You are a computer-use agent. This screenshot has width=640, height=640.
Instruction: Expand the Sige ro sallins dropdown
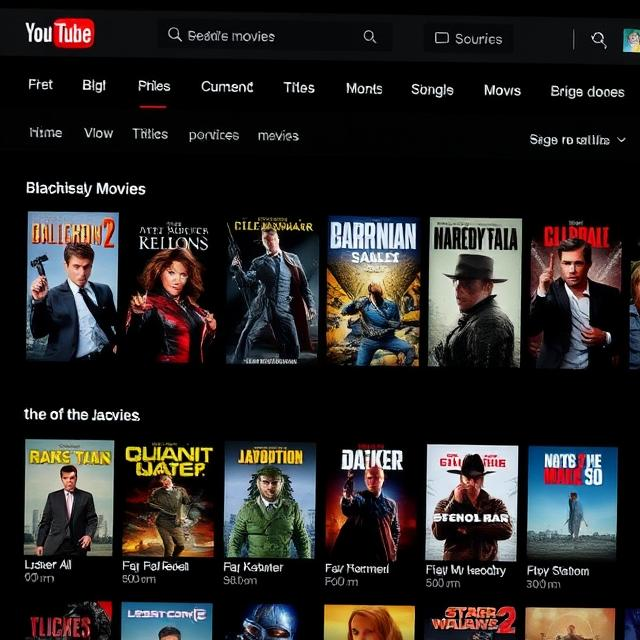577,140
